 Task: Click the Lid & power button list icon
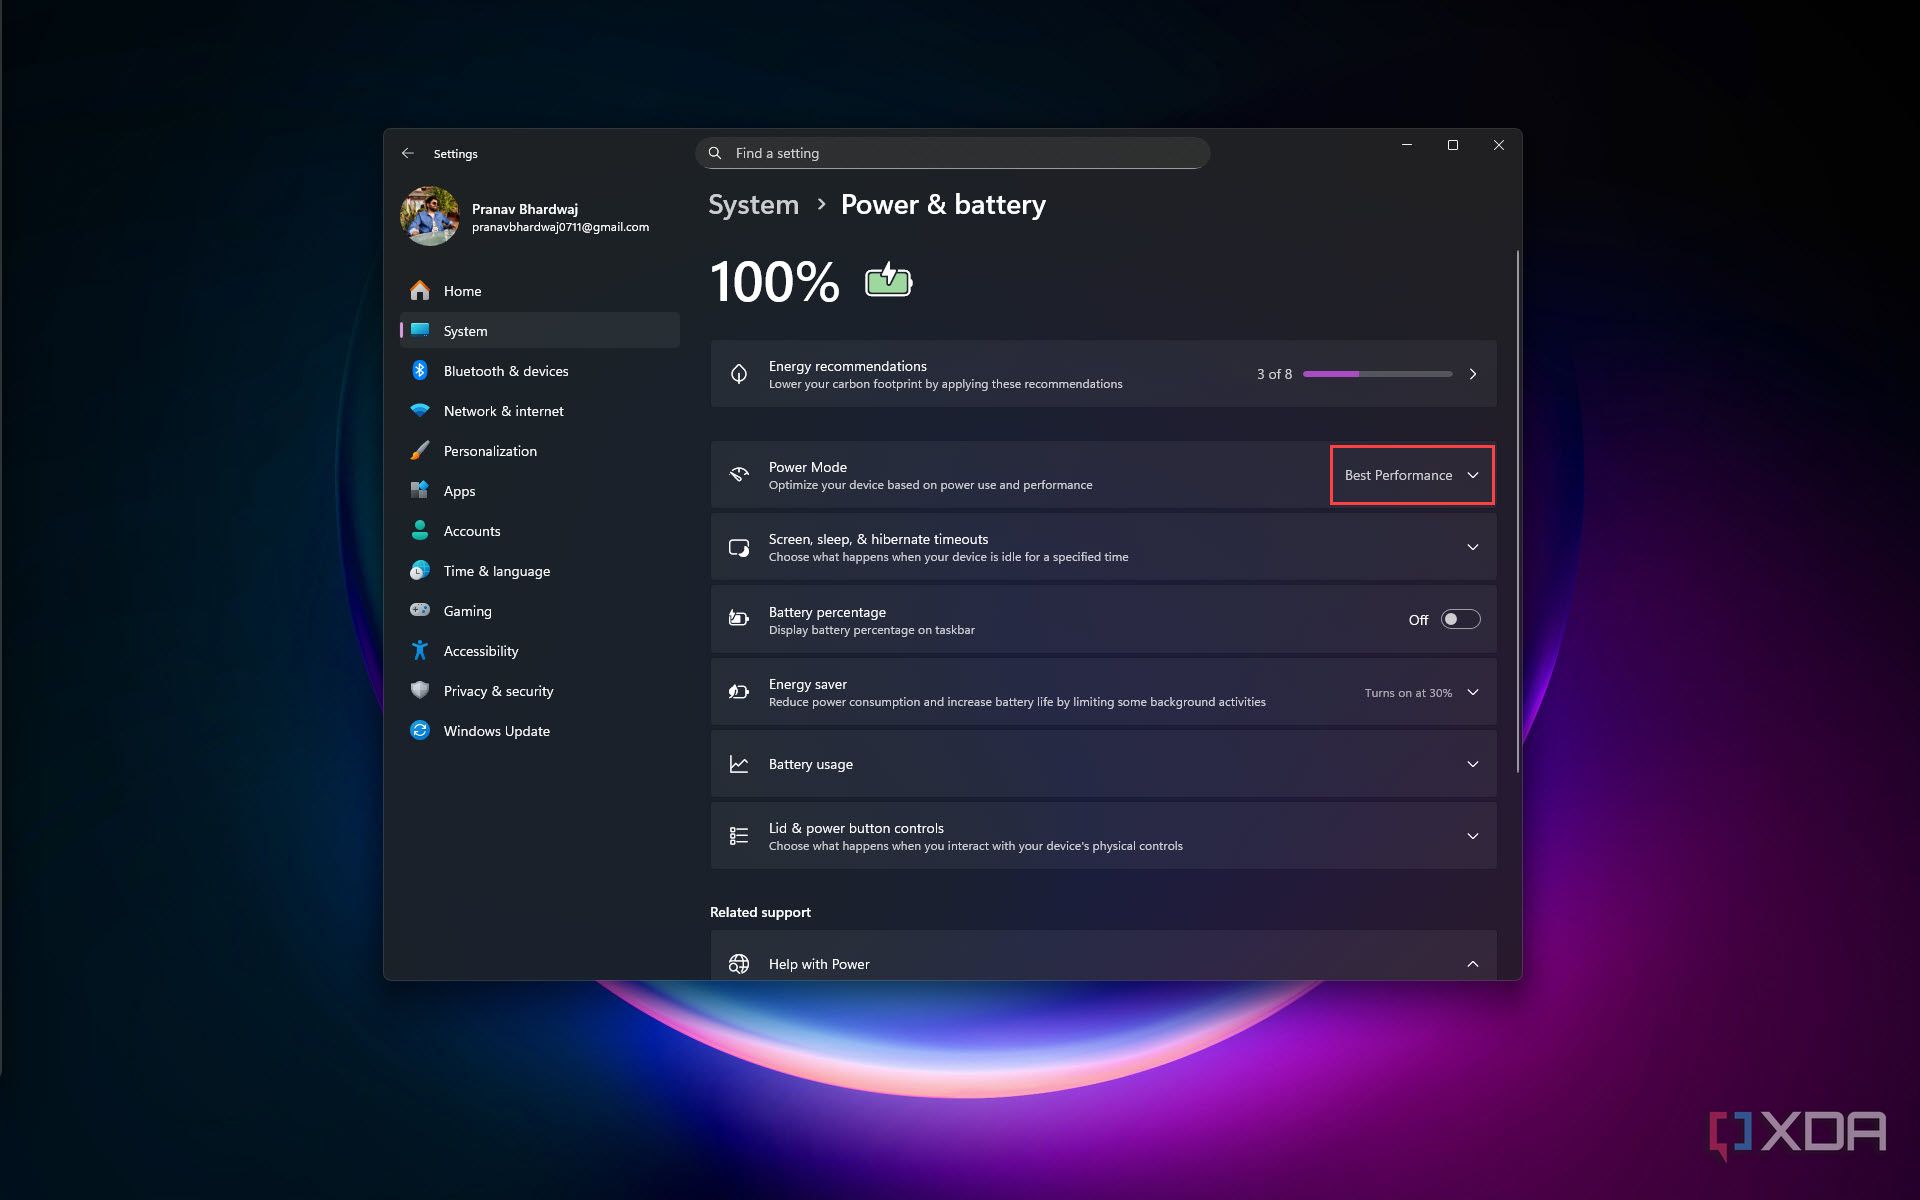739,836
